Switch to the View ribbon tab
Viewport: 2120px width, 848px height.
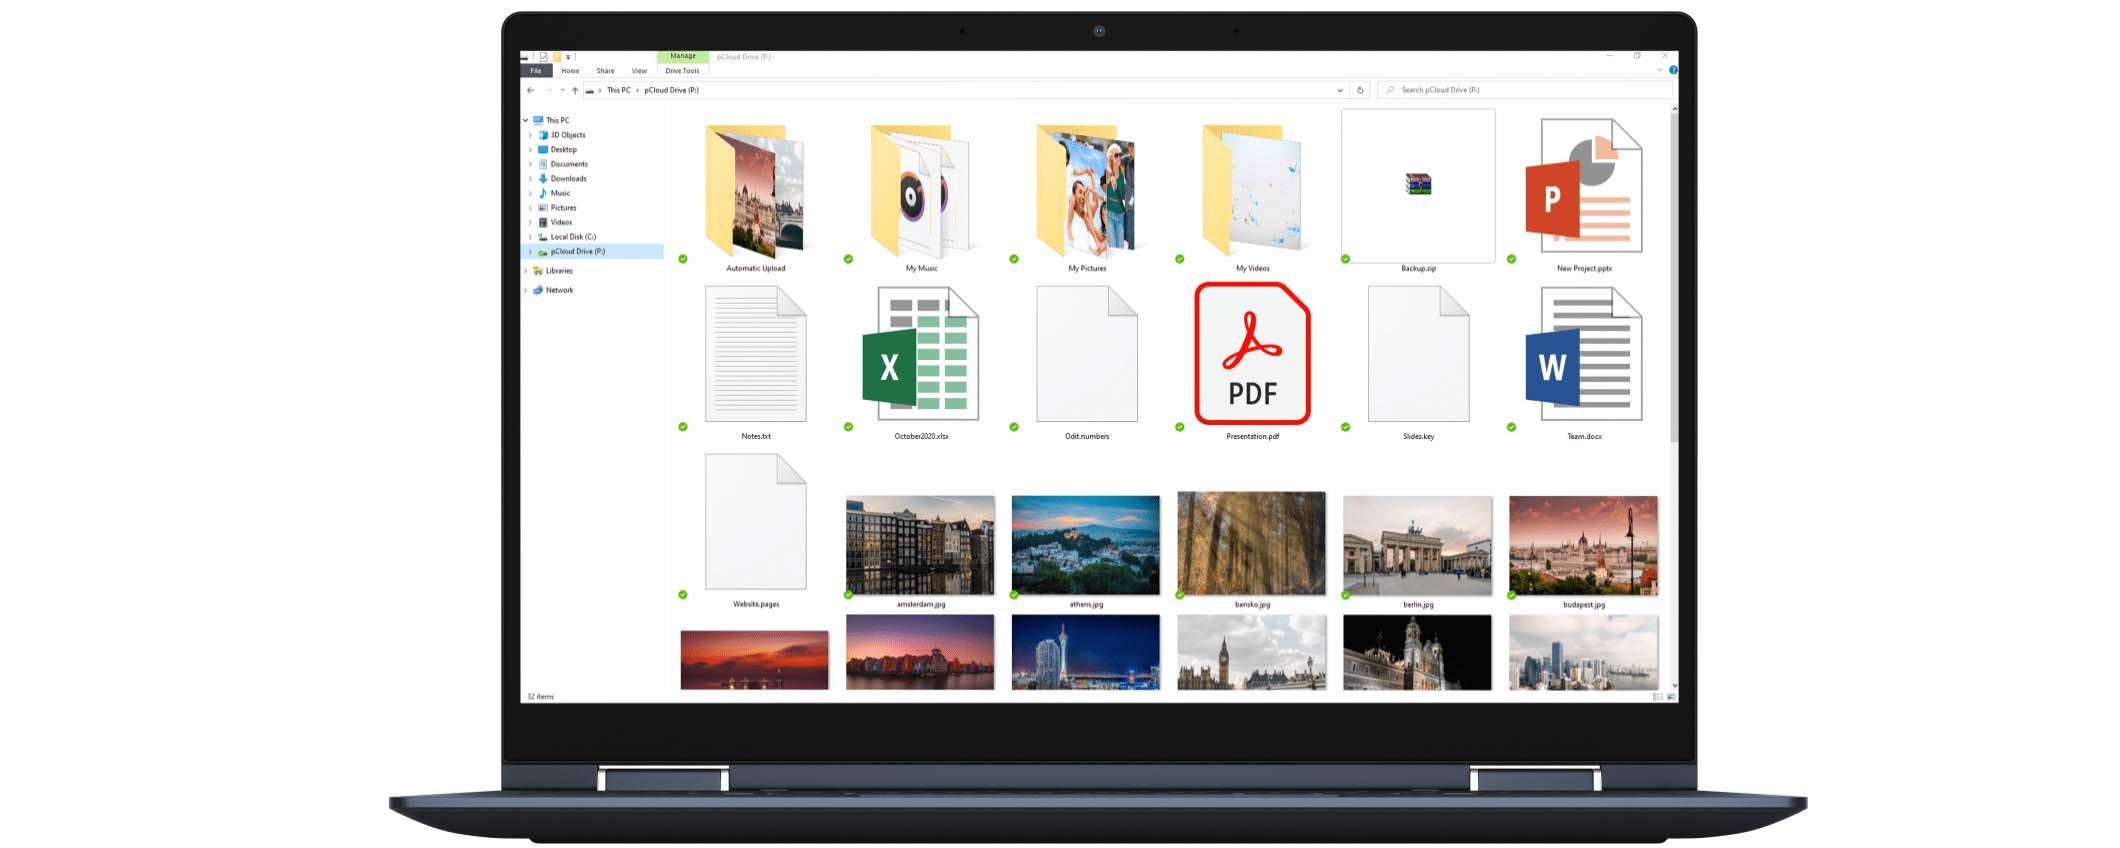639,71
